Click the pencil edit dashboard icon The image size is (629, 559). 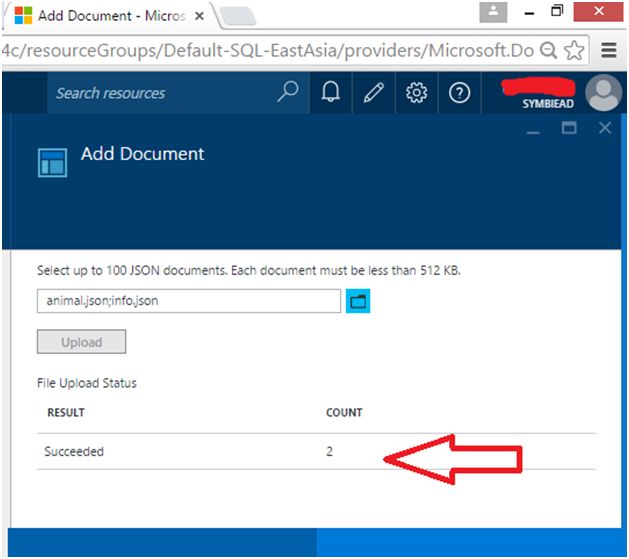pyautogui.click(x=373, y=93)
